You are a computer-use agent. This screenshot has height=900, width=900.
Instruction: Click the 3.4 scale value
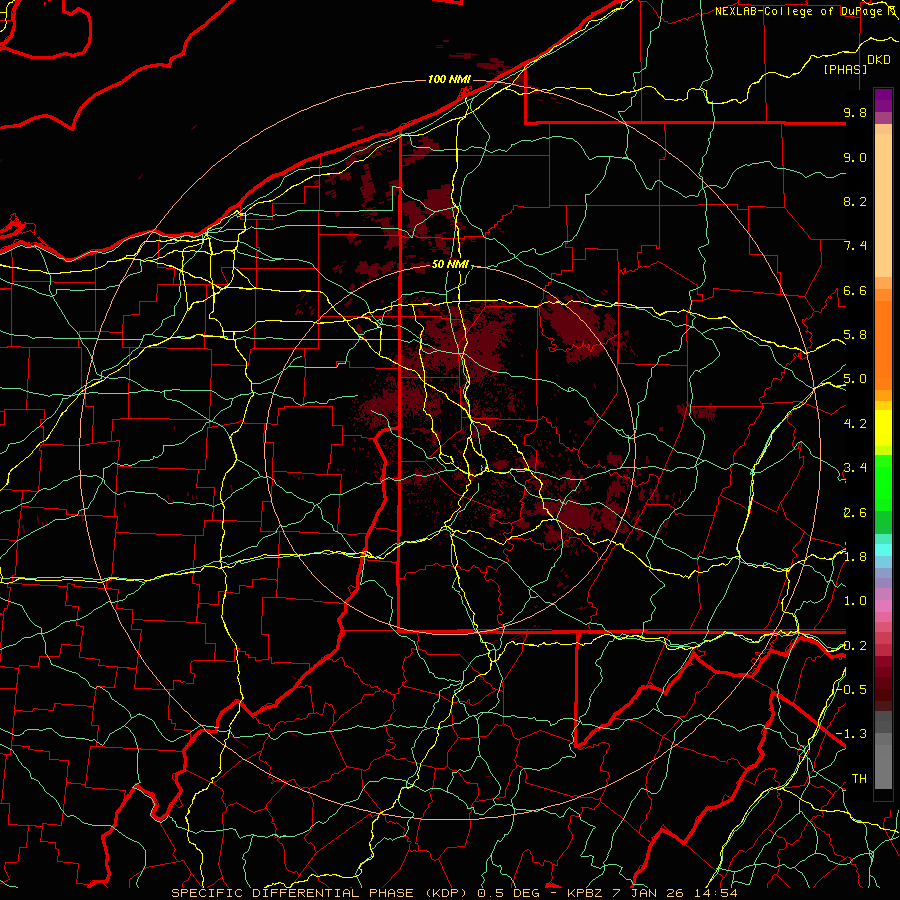click(855, 468)
